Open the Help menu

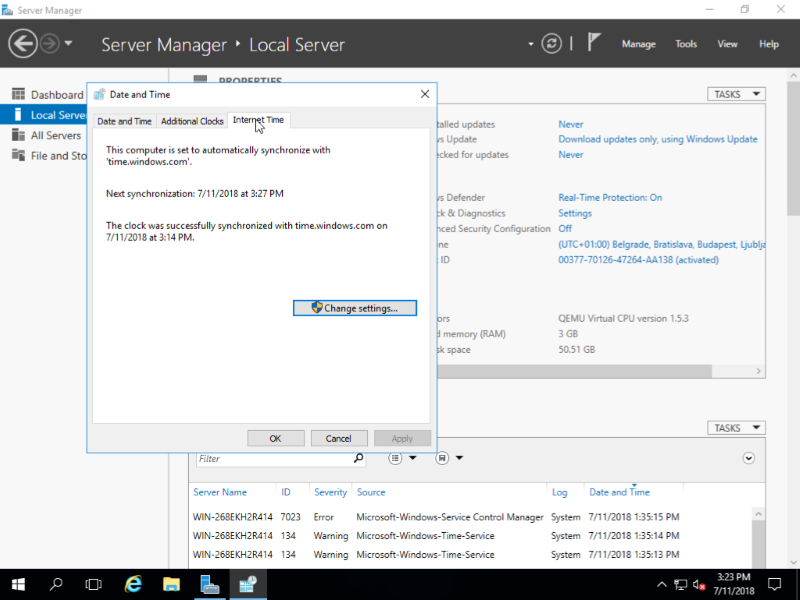pos(768,44)
